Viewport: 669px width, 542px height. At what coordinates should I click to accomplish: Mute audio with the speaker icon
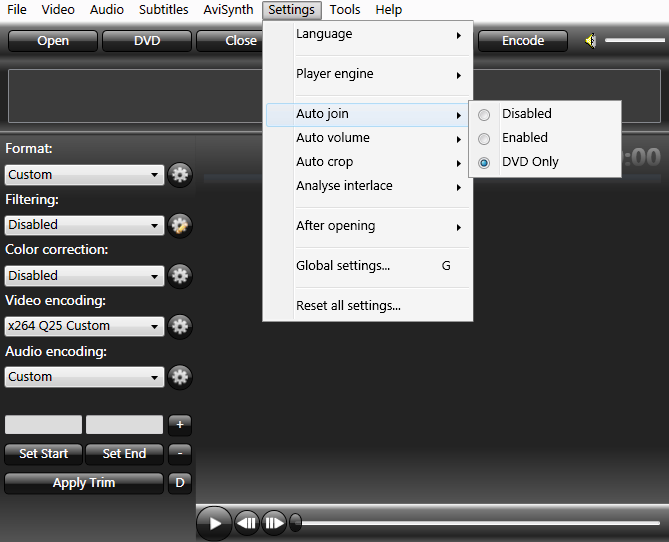point(591,41)
